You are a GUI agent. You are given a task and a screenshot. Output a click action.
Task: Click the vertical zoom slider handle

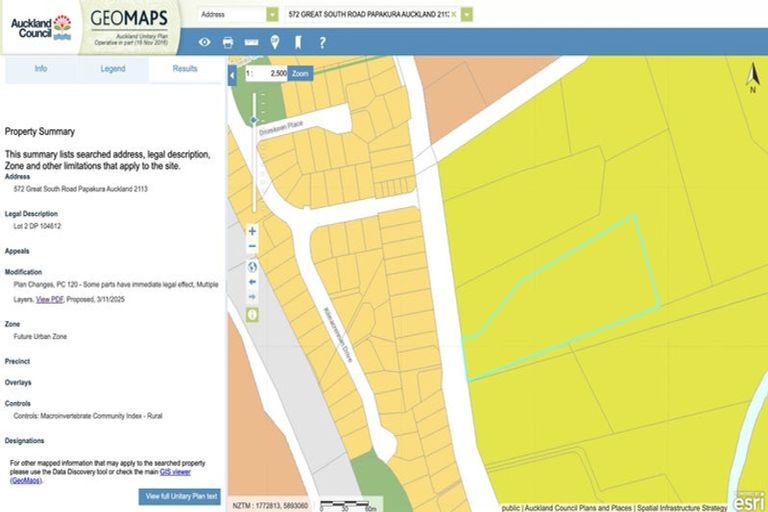[254, 120]
